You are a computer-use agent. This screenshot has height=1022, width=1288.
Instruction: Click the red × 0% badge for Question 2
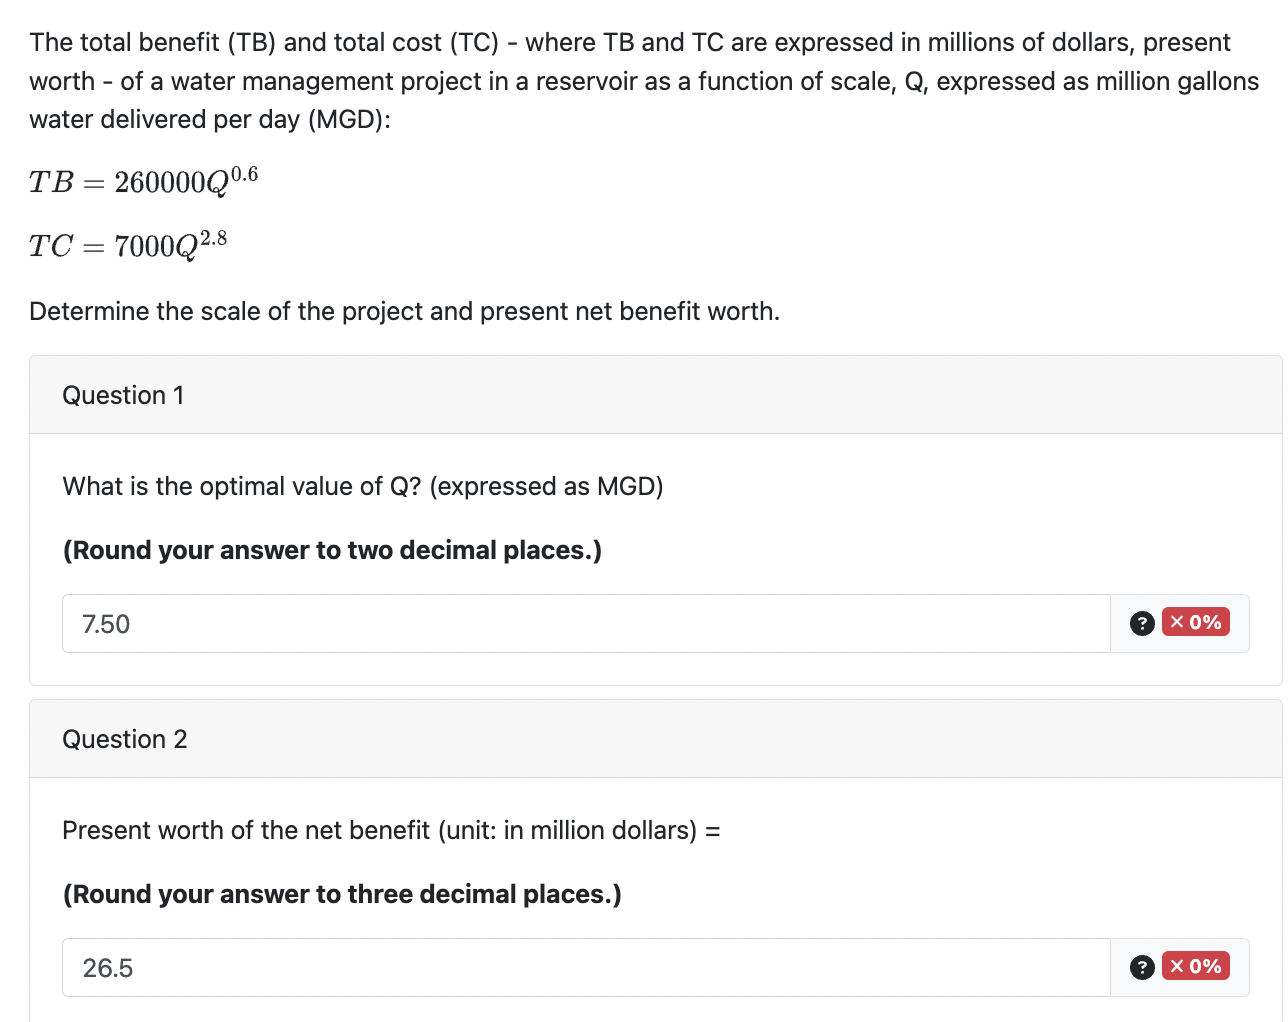(x=1196, y=966)
